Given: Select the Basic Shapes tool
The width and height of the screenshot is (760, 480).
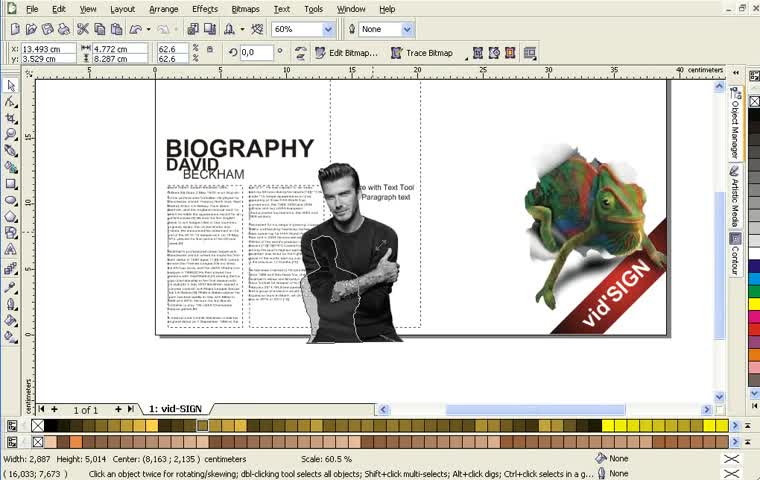Looking at the screenshot, I should pos(11,233).
